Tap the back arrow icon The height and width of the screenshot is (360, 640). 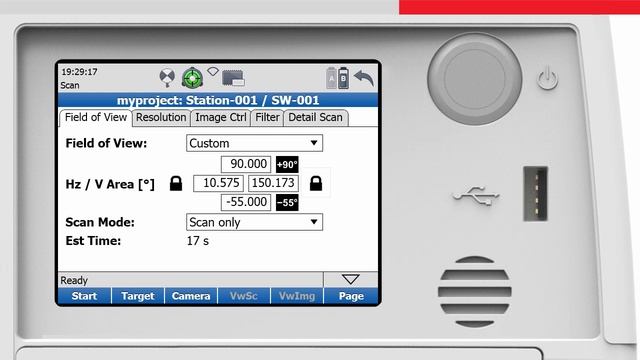[364, 78]
